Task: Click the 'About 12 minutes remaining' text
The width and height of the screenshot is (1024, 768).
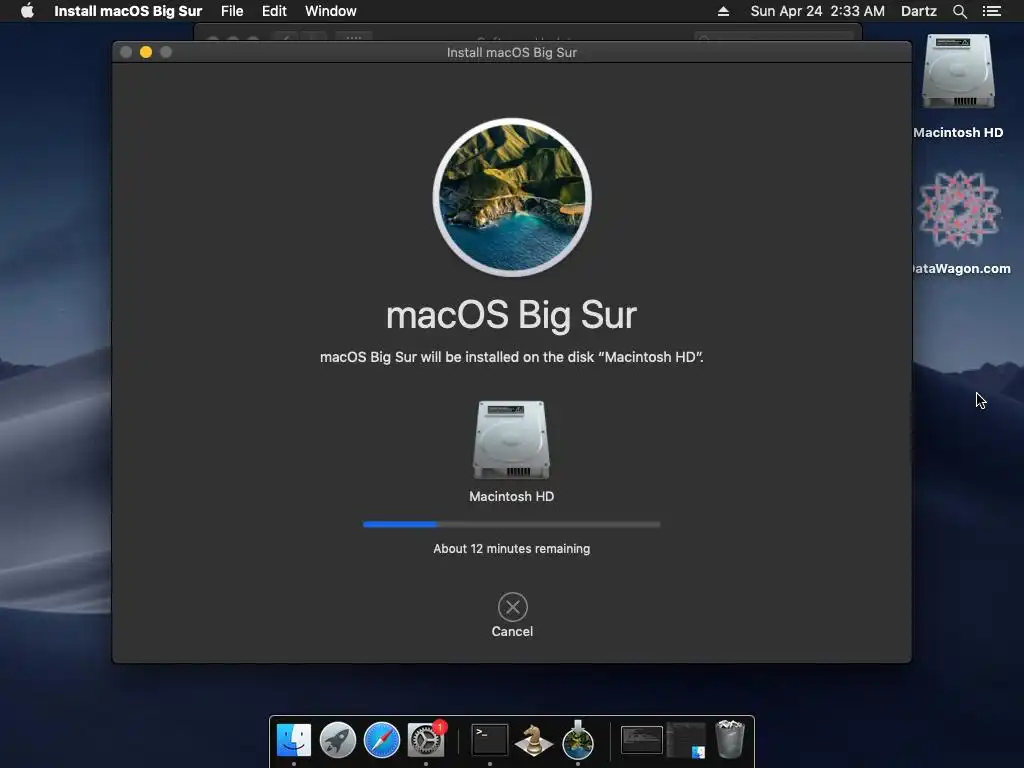Action: 511,549
